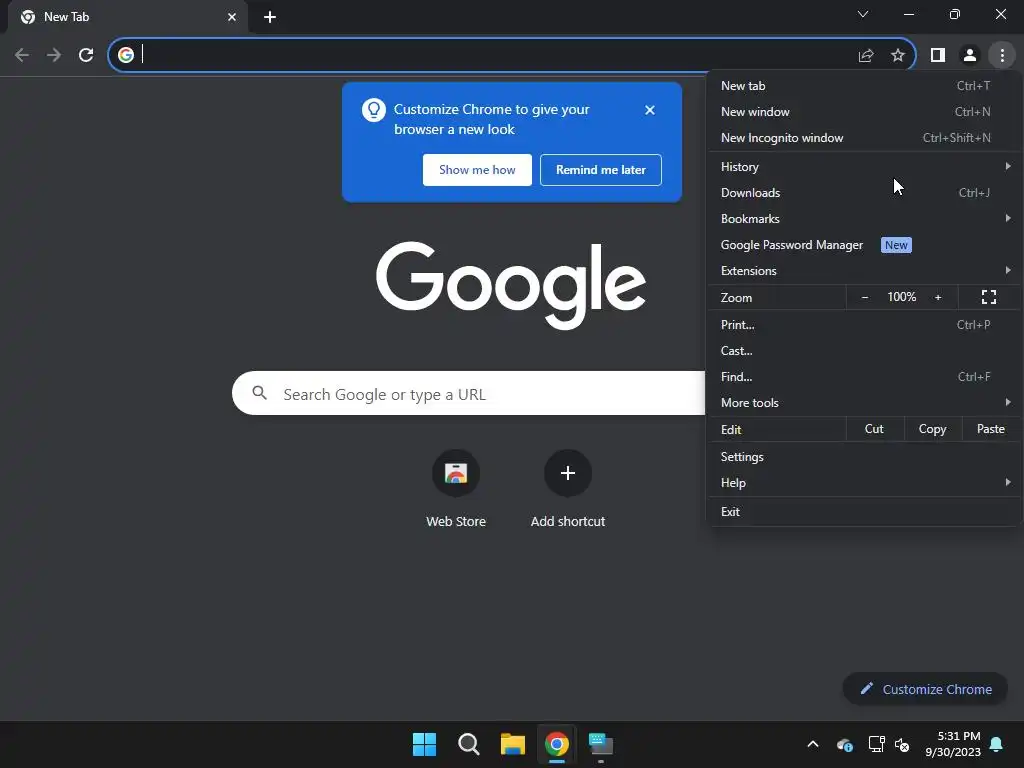Open taskbar Search icon

[468, 744]
